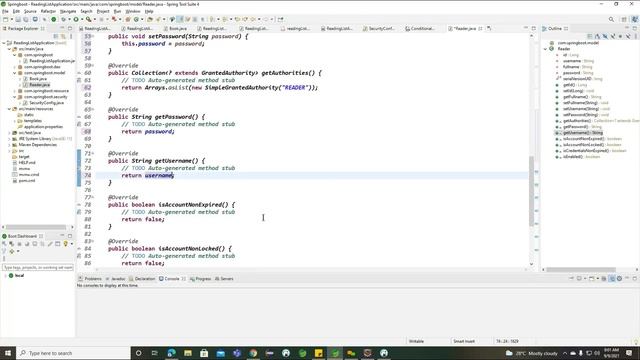This screenshot has width=640, height=360.
Task: Click the editor vertical scrollbar thumb
Action: tap(531, 191)
